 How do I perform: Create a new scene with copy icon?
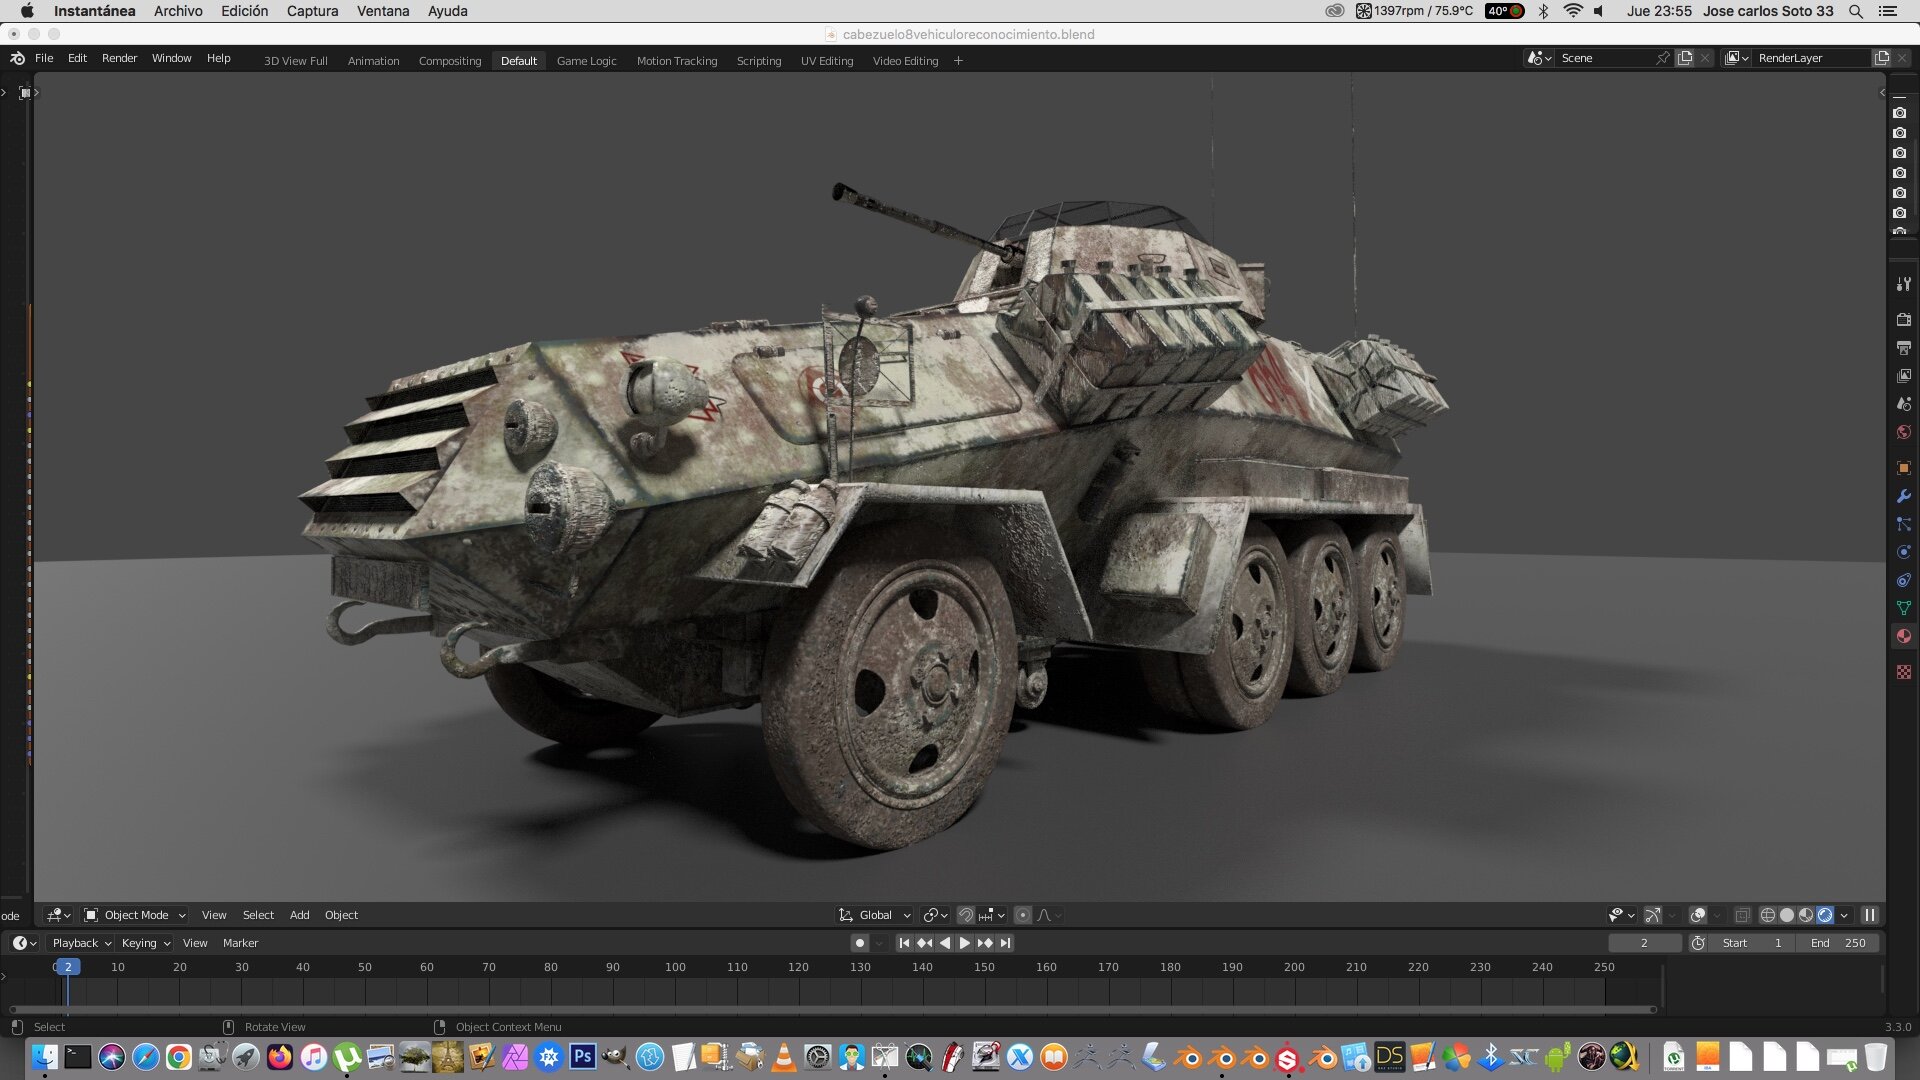(1685, 58)
